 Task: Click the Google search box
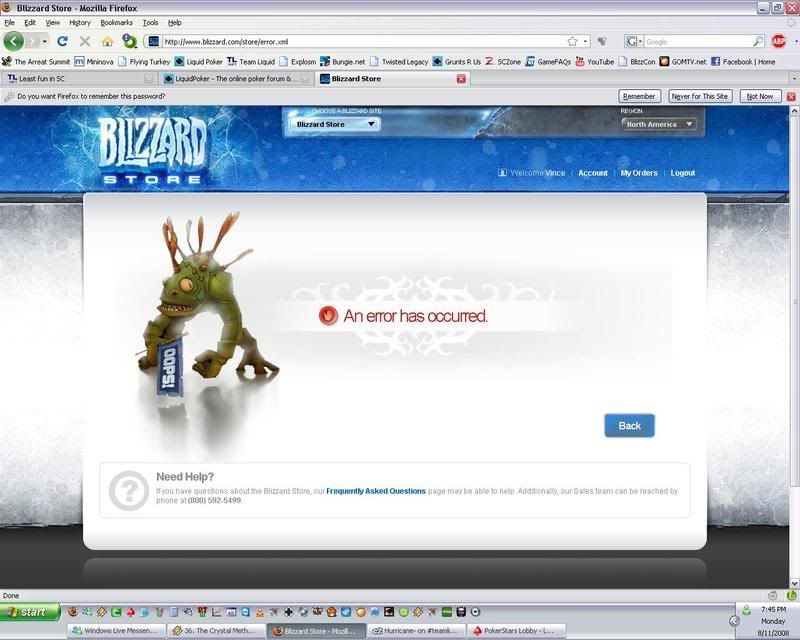(698, 41)
